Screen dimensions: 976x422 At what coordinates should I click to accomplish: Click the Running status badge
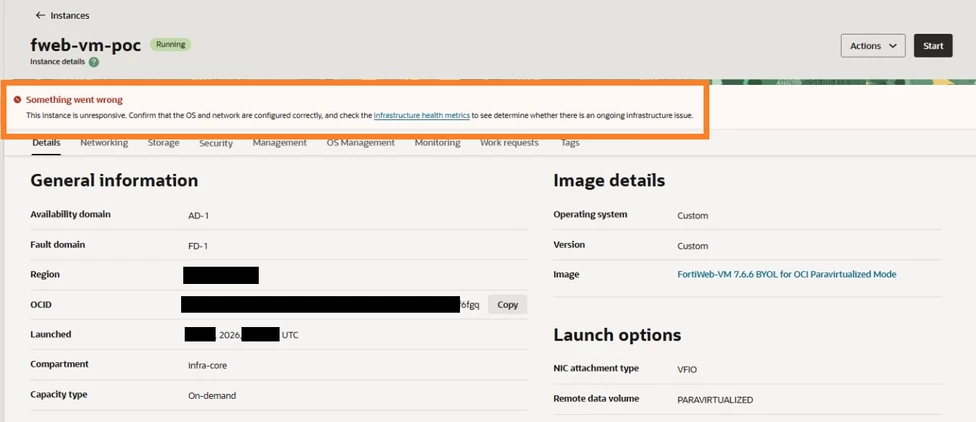pos(171,45)
